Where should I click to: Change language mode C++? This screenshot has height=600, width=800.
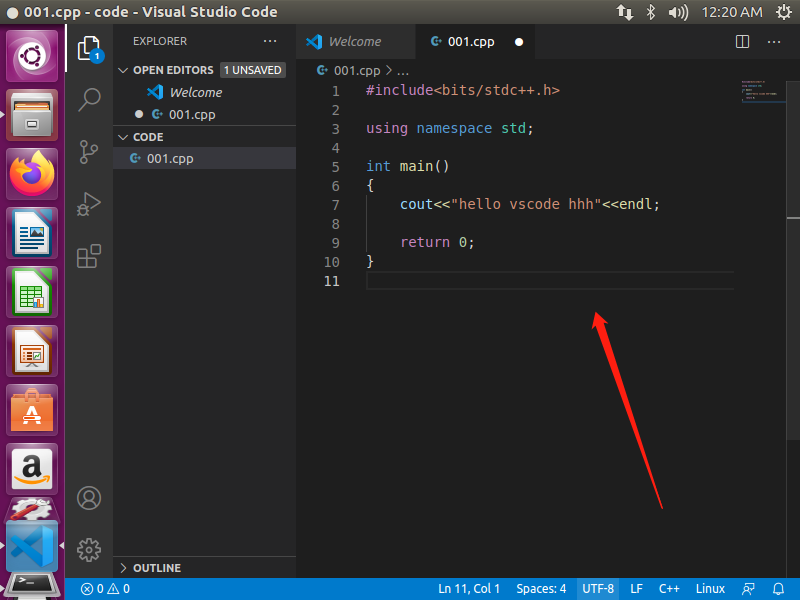pos(669,589)
